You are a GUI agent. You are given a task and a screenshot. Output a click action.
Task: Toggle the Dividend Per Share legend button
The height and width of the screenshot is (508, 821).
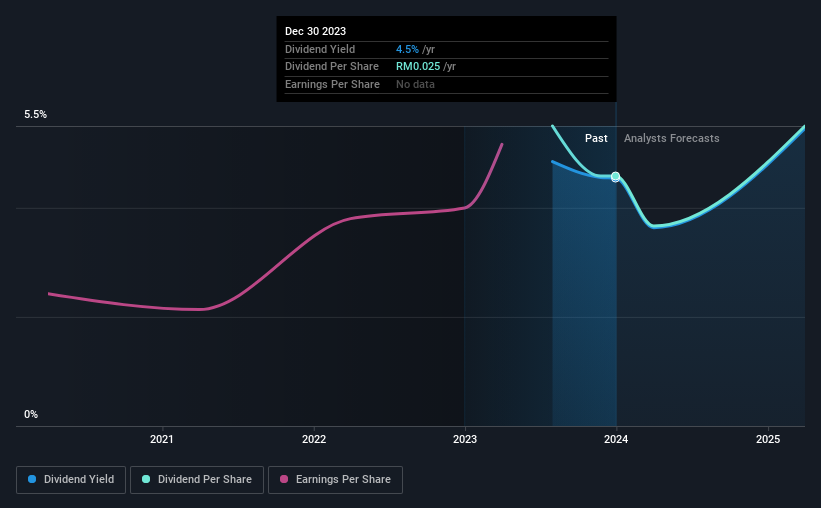[197, 480]
